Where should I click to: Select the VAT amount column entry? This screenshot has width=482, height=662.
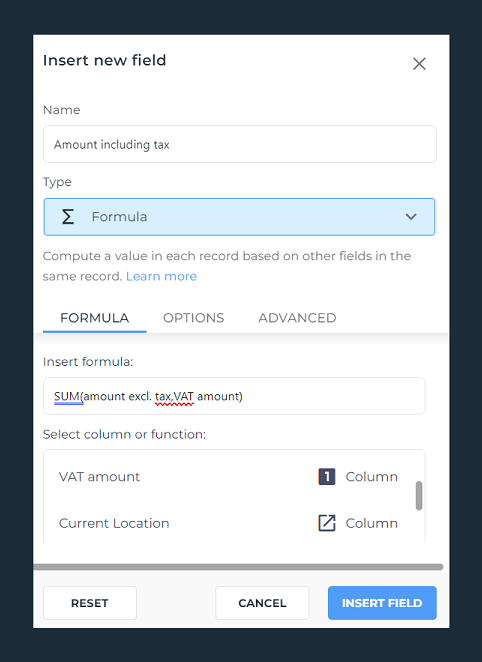pyautogui.click(x=228, y=477)
